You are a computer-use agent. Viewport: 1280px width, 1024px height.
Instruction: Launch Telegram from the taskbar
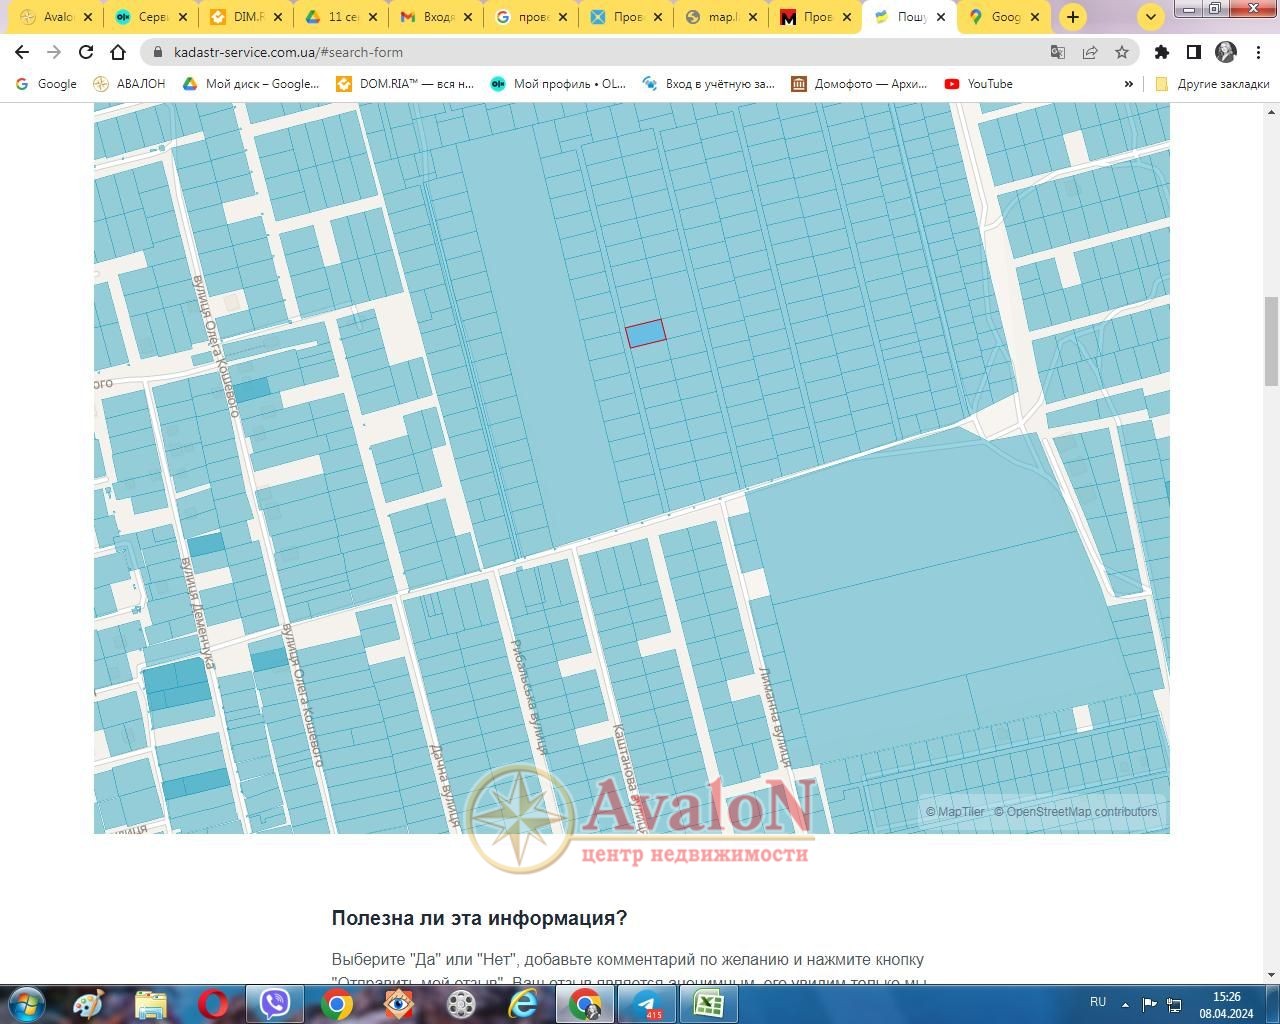647,1003
